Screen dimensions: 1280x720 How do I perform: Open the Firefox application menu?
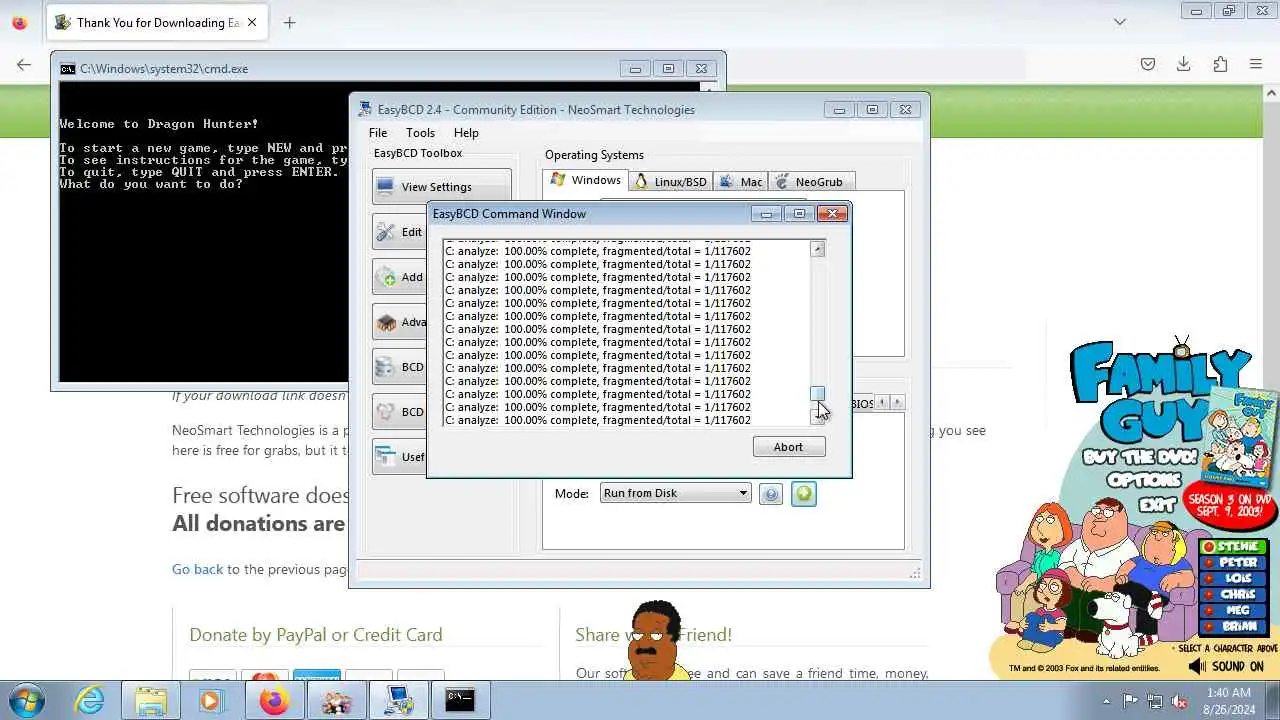coord(1256,64)
